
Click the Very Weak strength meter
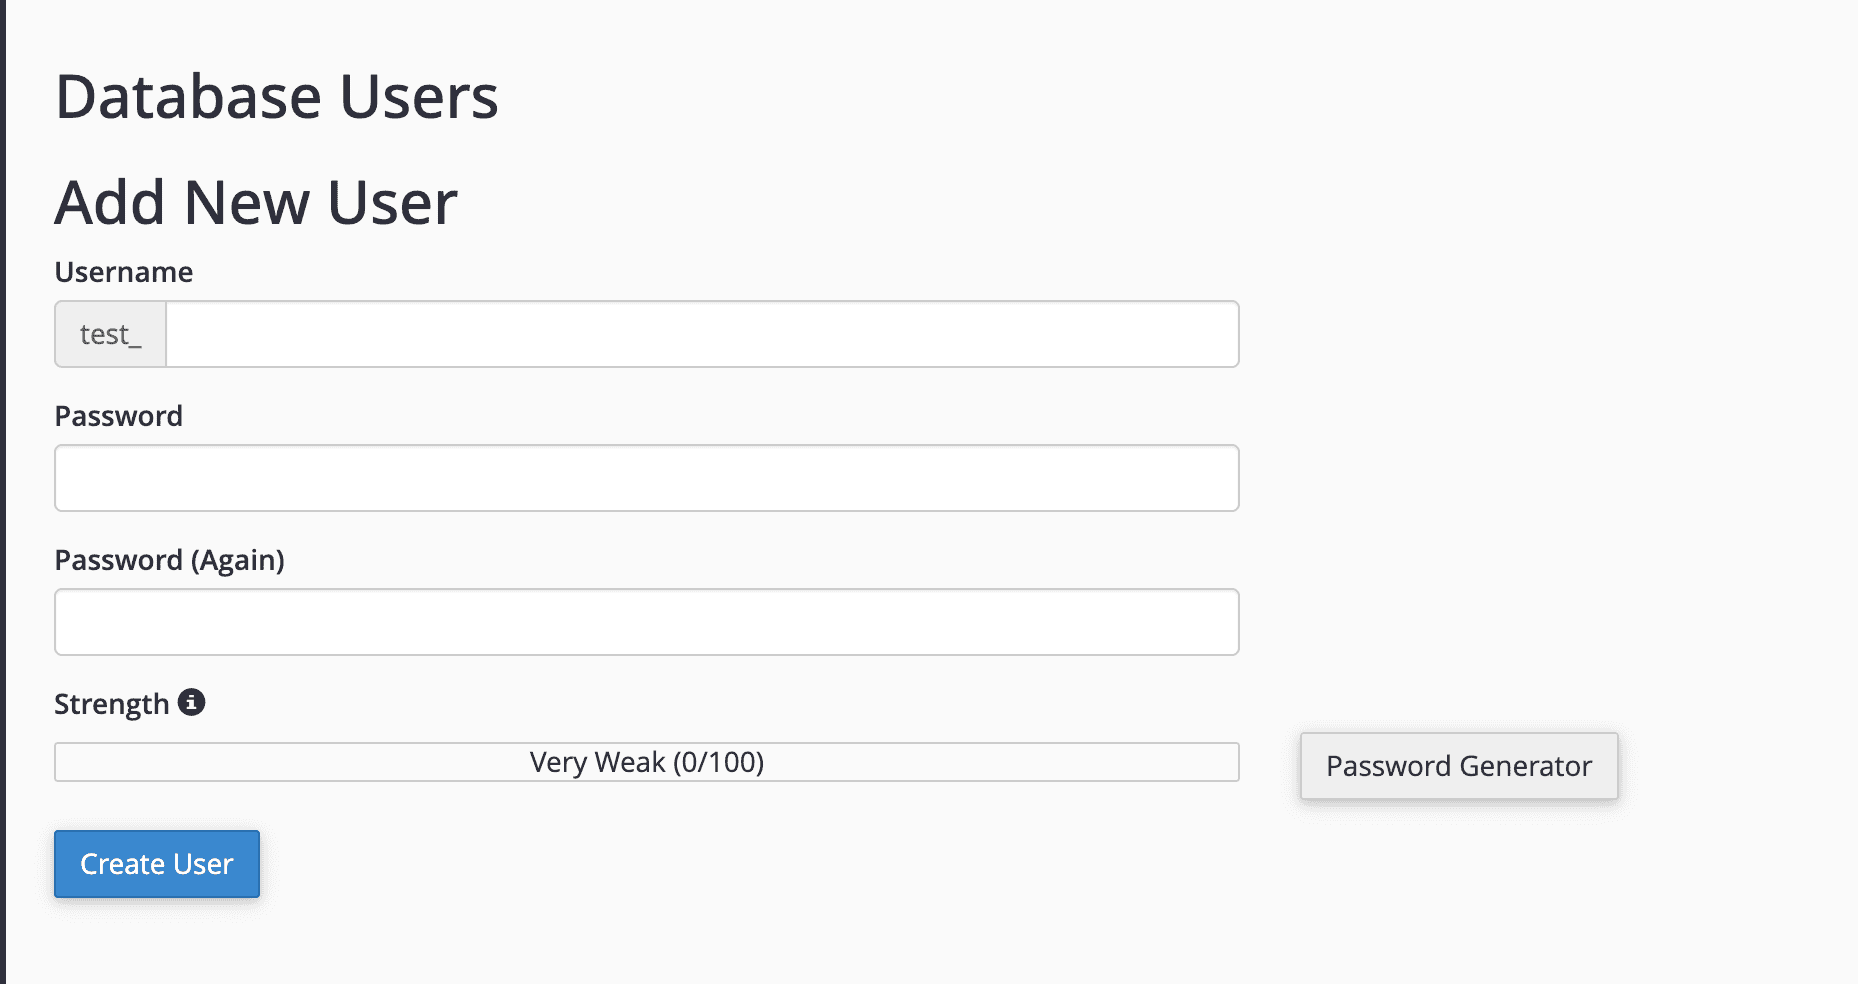pyautogui.click(x=646, y=762)
